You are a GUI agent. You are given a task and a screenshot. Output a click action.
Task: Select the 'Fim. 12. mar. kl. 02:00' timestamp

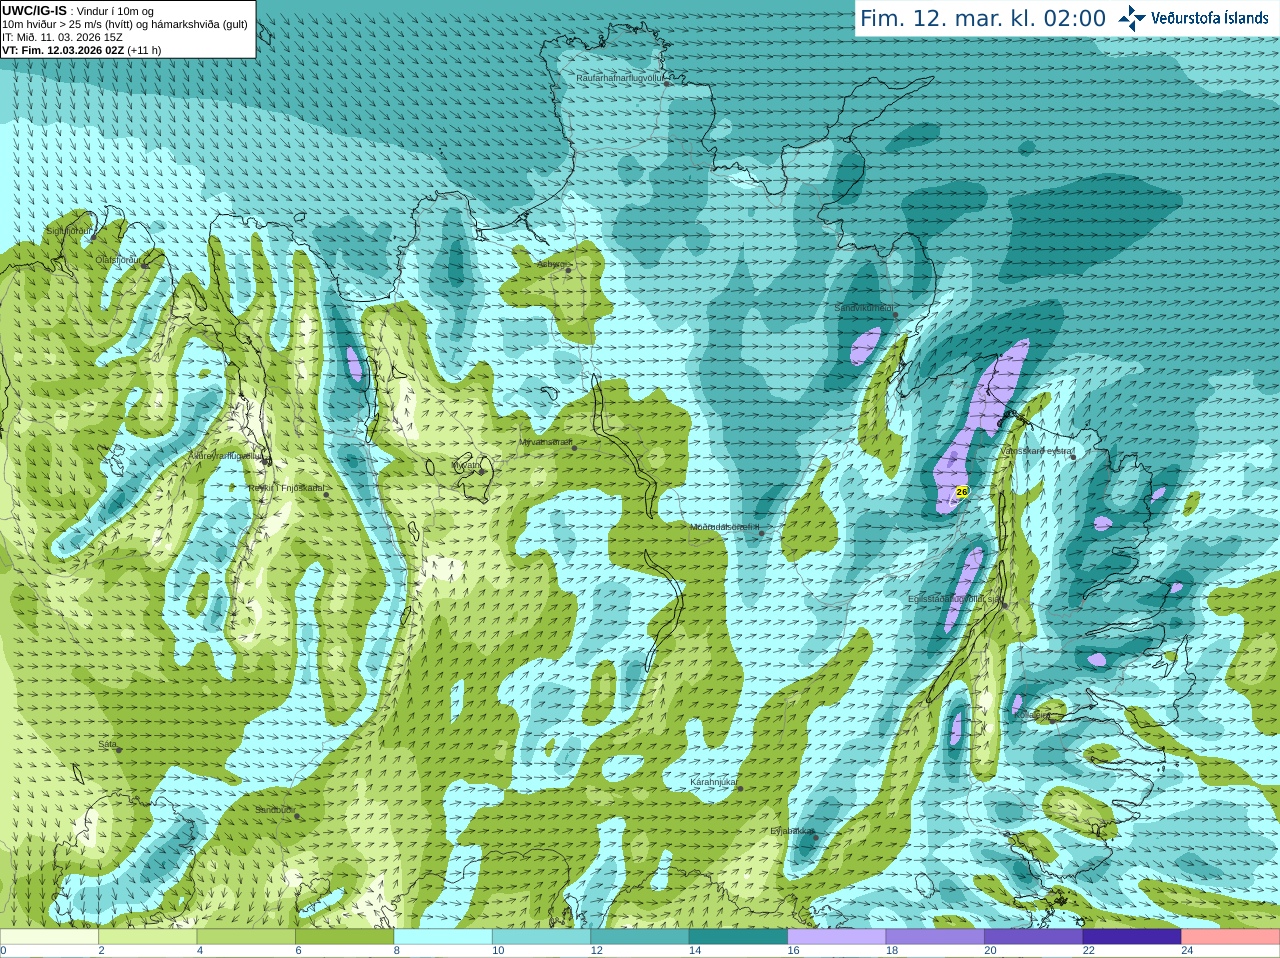point(983,18)
